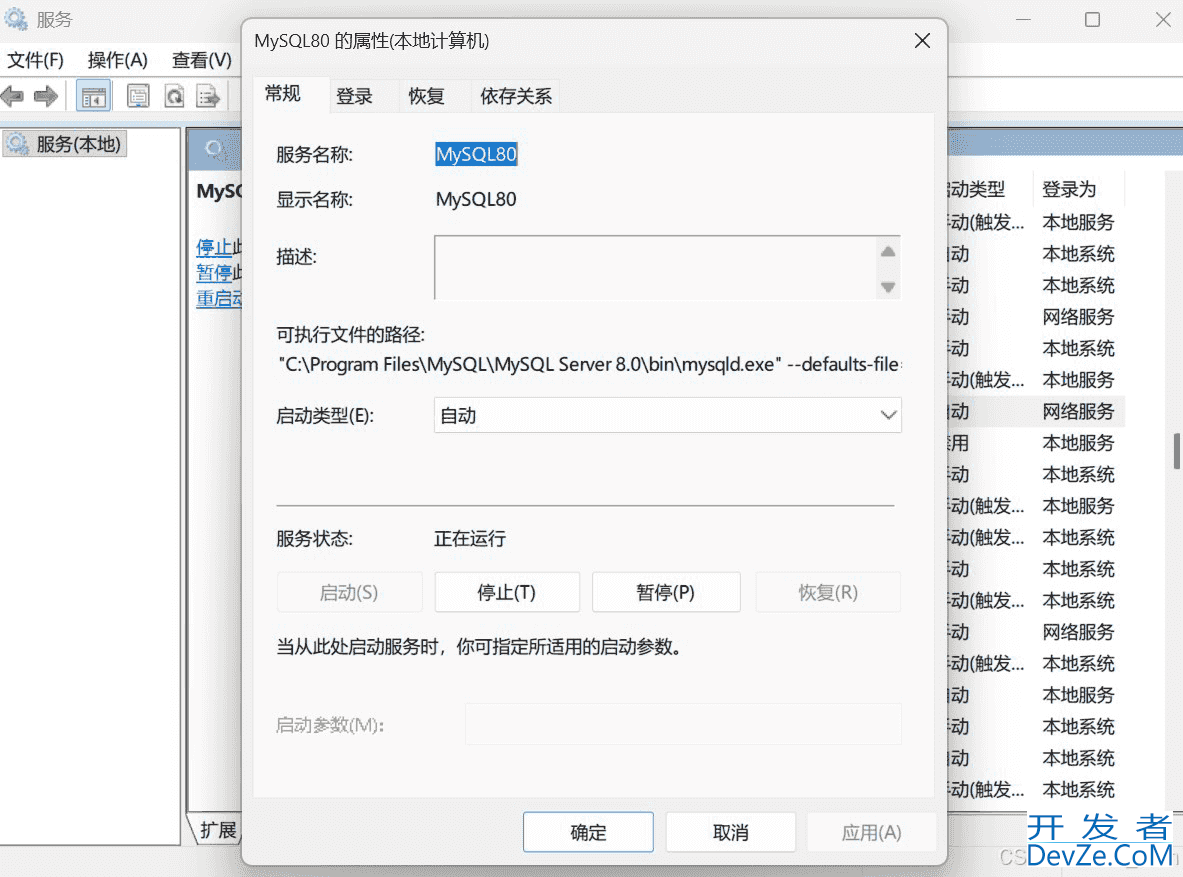Toggle the show/hide console tree icon

coord(94,96)
